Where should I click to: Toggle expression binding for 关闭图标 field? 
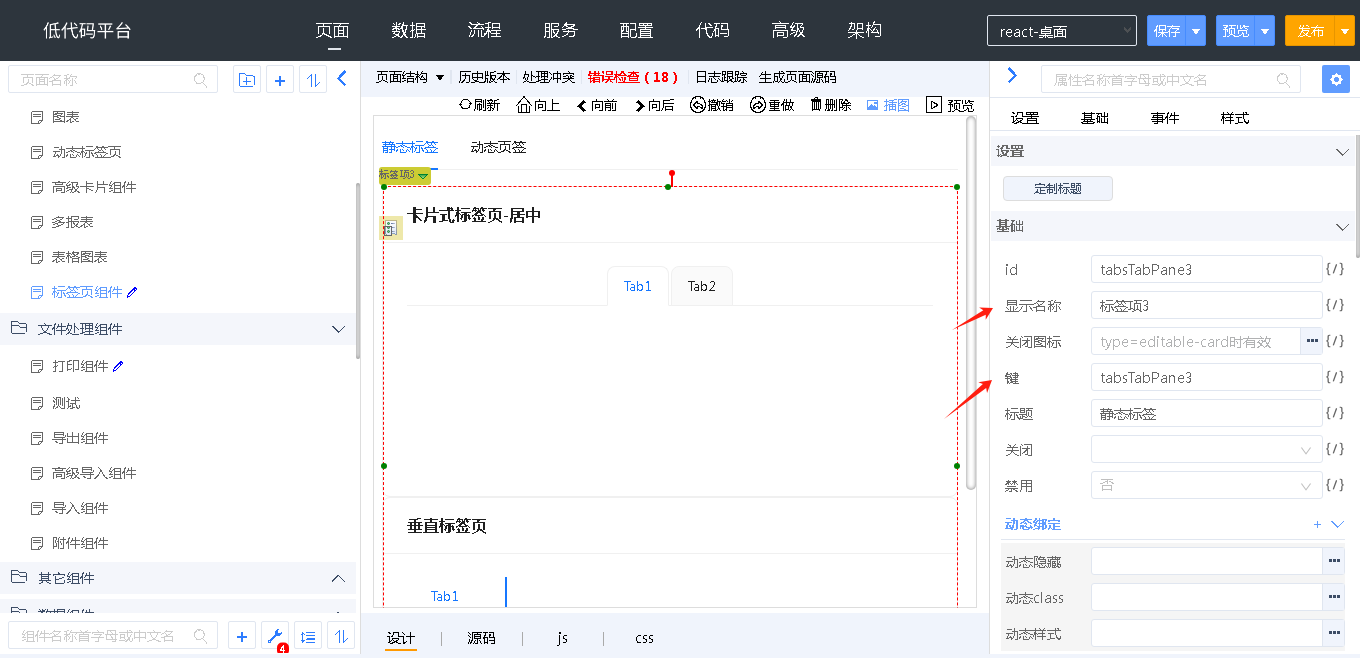point(1335,341)
